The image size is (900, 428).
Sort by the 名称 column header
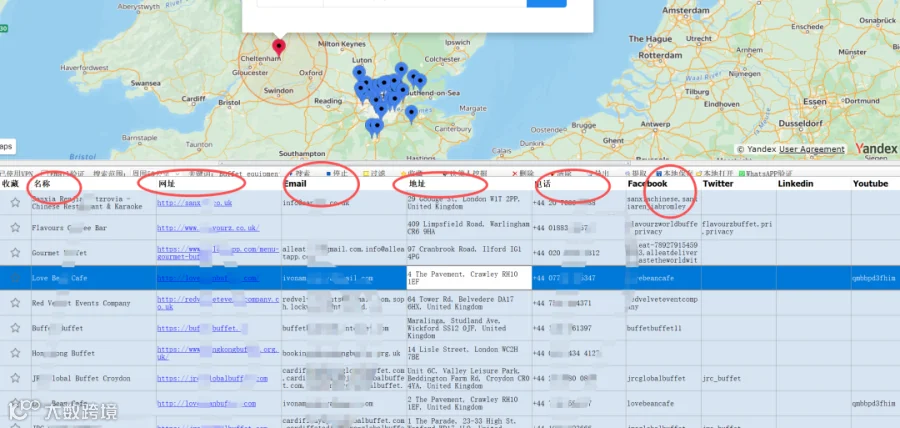click(x=42, y=184)
